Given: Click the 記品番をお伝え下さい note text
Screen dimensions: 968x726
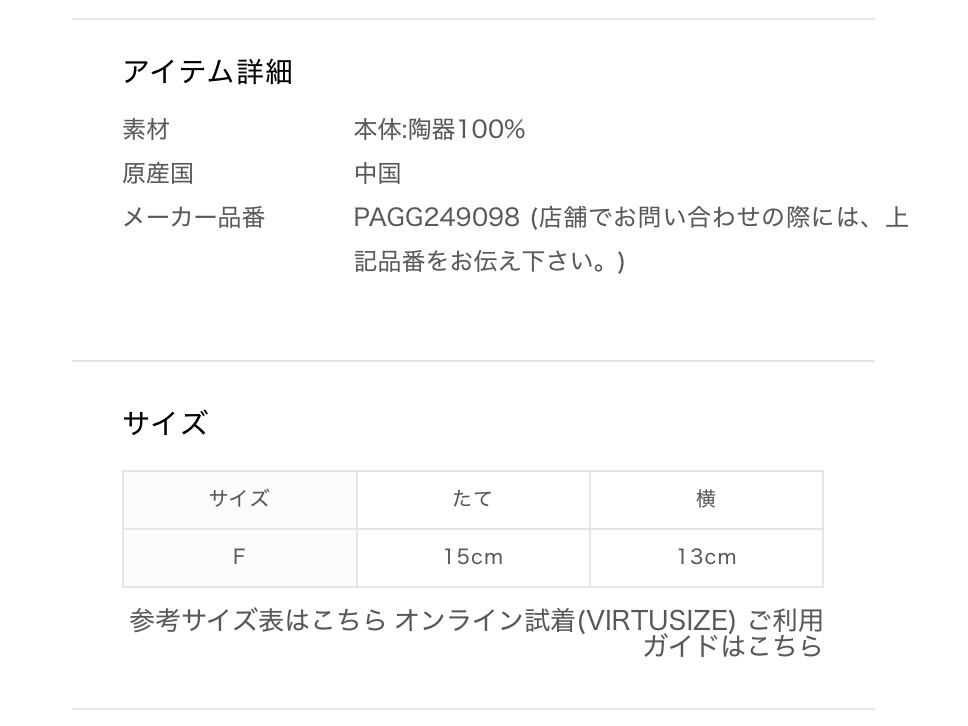Looking at the screenshot, I should (489, 262).
